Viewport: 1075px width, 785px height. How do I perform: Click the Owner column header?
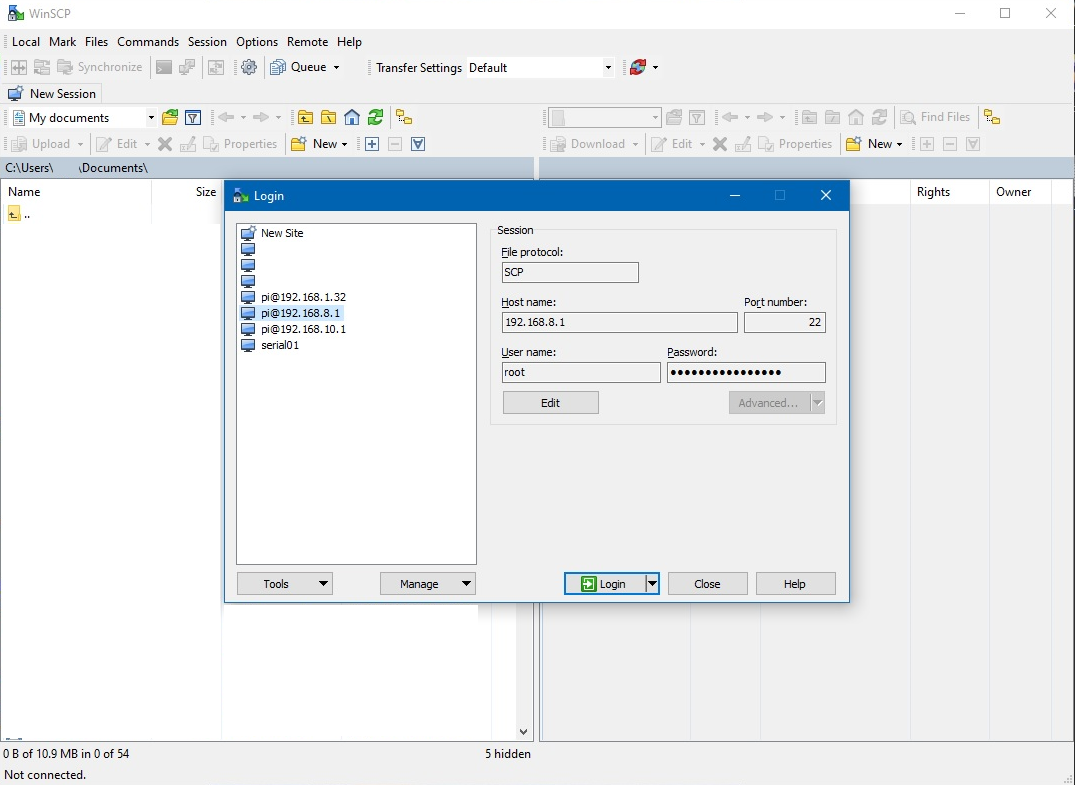[x=1020, y=192]
